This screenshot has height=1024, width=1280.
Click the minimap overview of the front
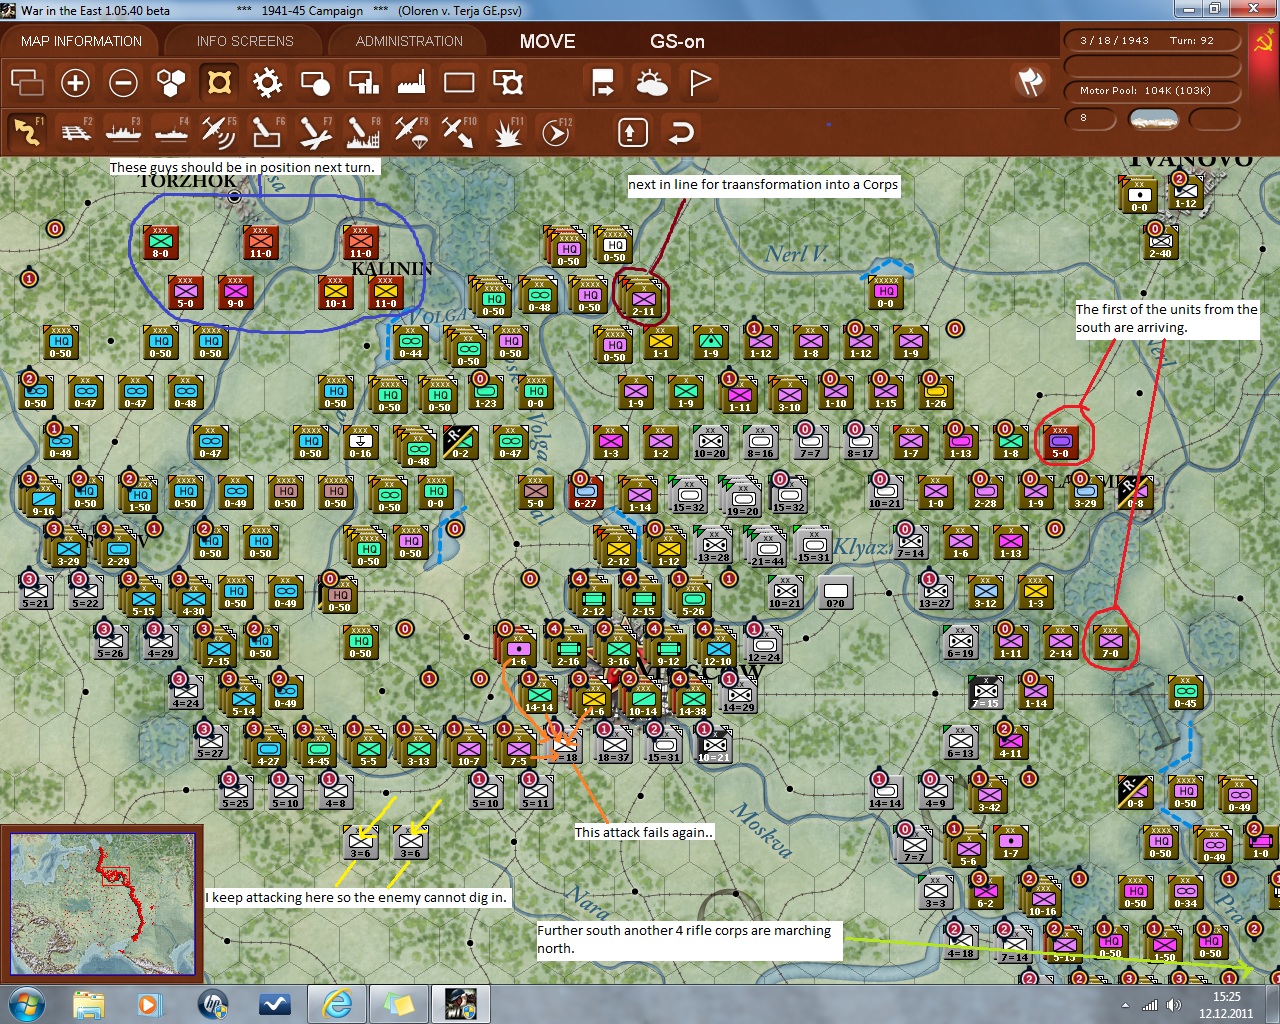coord(103,904)
